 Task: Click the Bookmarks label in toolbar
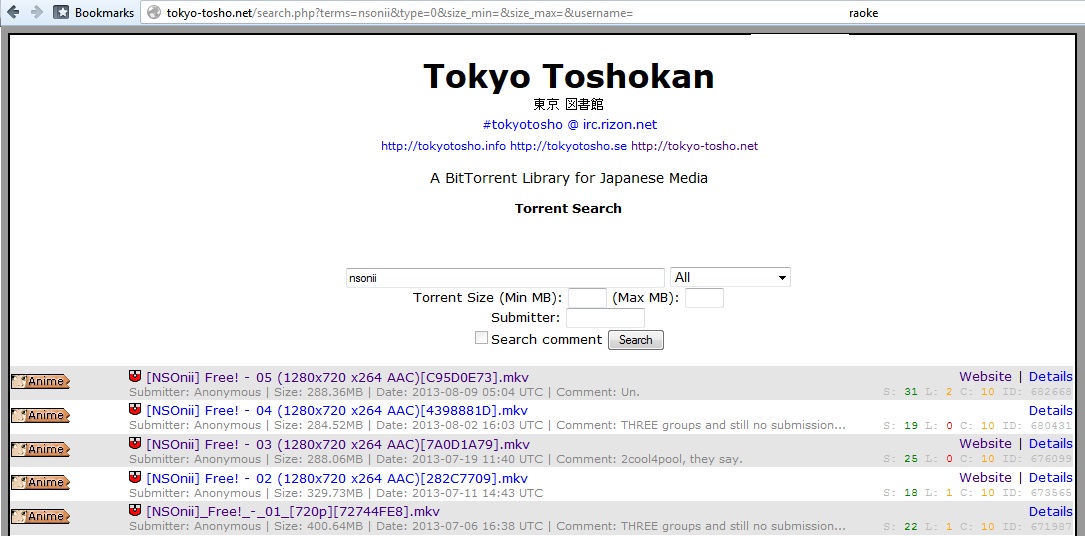click(x=104, y=12)
